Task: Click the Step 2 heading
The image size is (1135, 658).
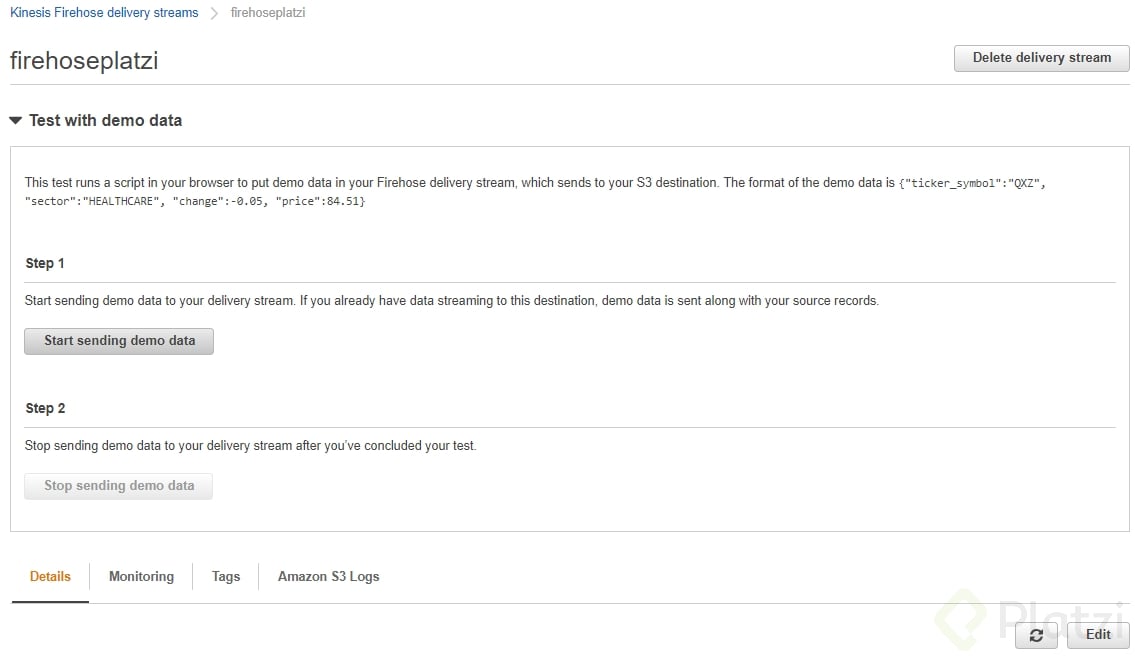Action: 45,408
